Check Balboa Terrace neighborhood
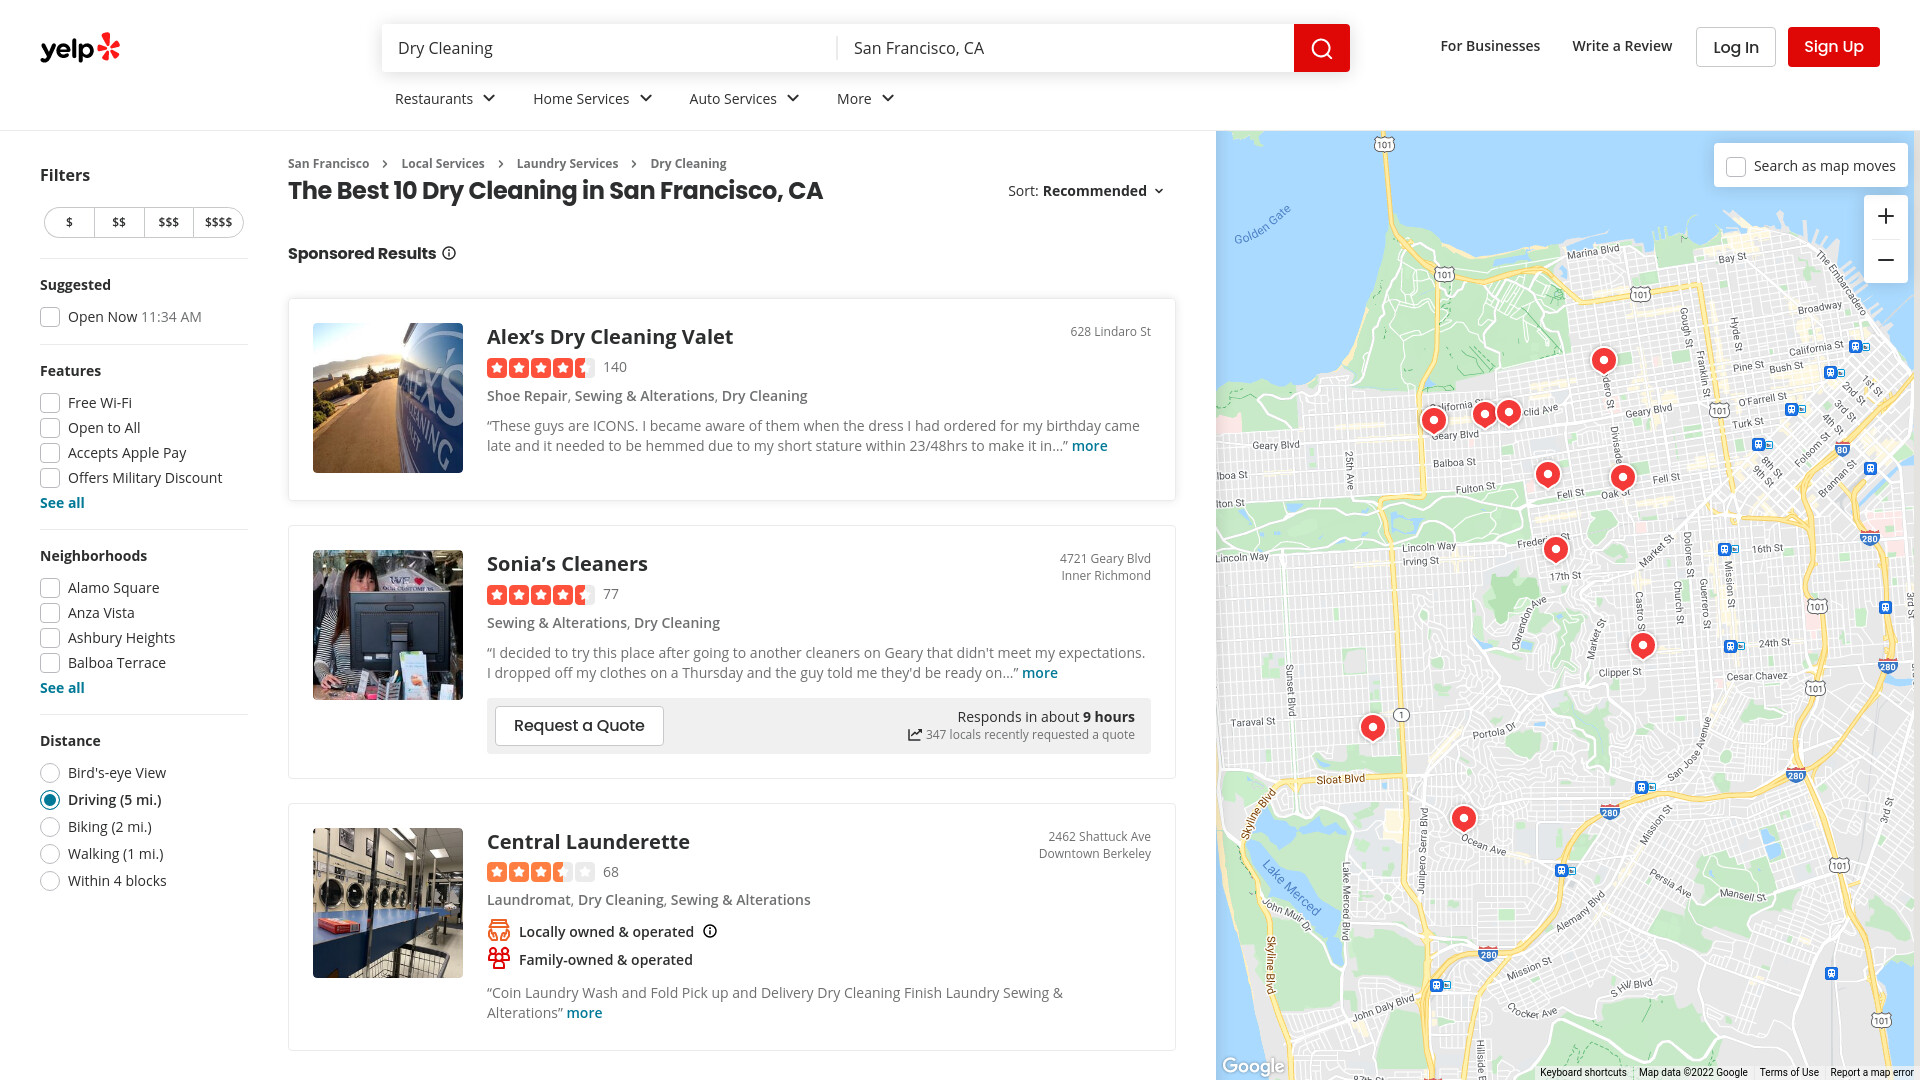1920x1080 pixels. click(x=50, y=663)
